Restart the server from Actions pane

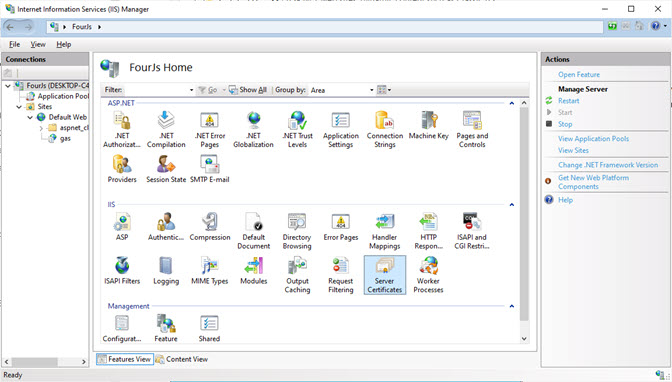click(x=568, y=101)
